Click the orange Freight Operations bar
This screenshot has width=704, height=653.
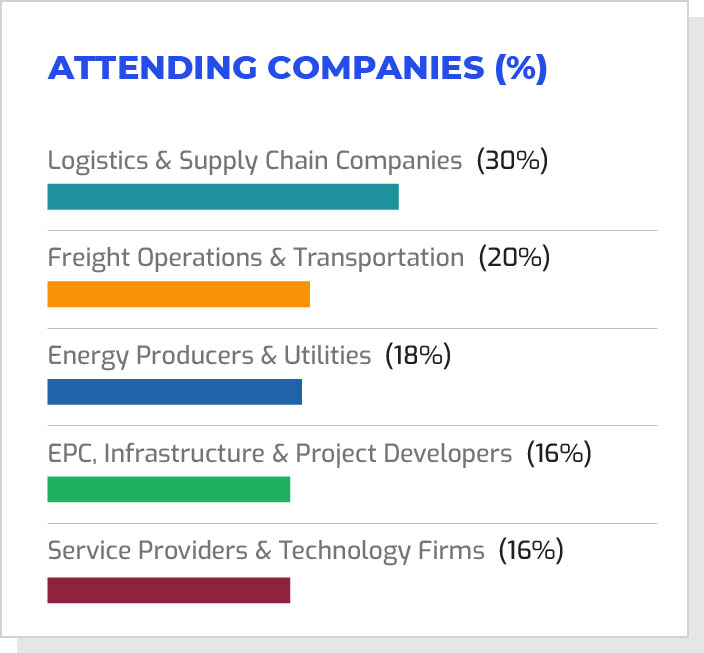tap(178, 294)
